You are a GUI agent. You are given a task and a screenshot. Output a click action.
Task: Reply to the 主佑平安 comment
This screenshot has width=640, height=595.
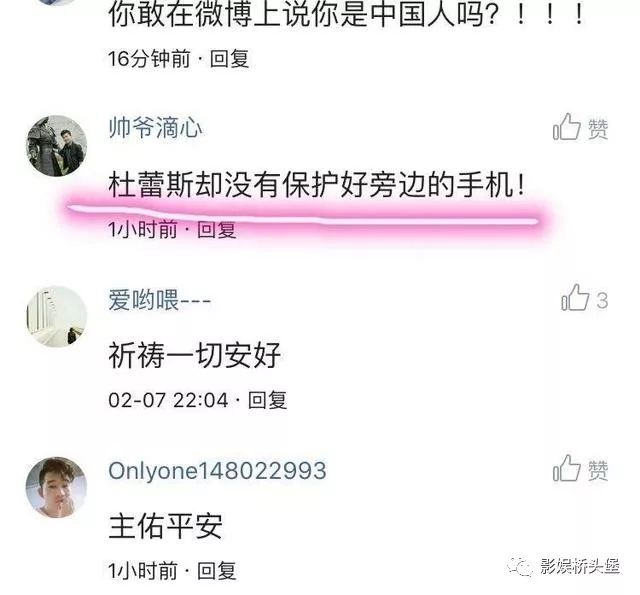point(216,570)
